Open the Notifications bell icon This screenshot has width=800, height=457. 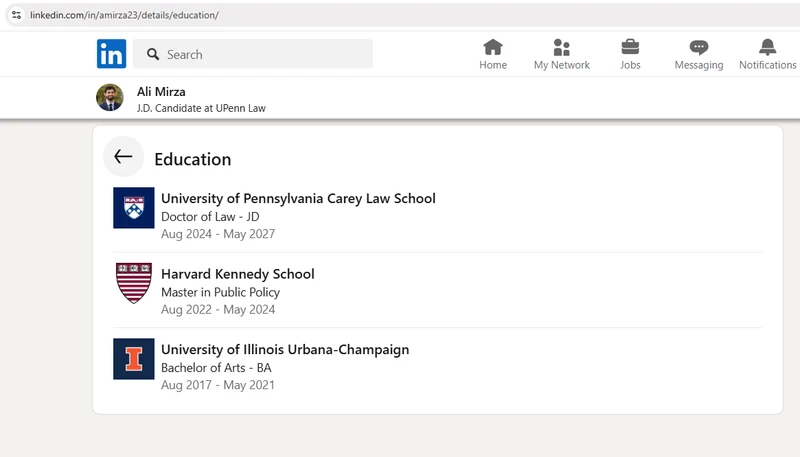[767, 47]
